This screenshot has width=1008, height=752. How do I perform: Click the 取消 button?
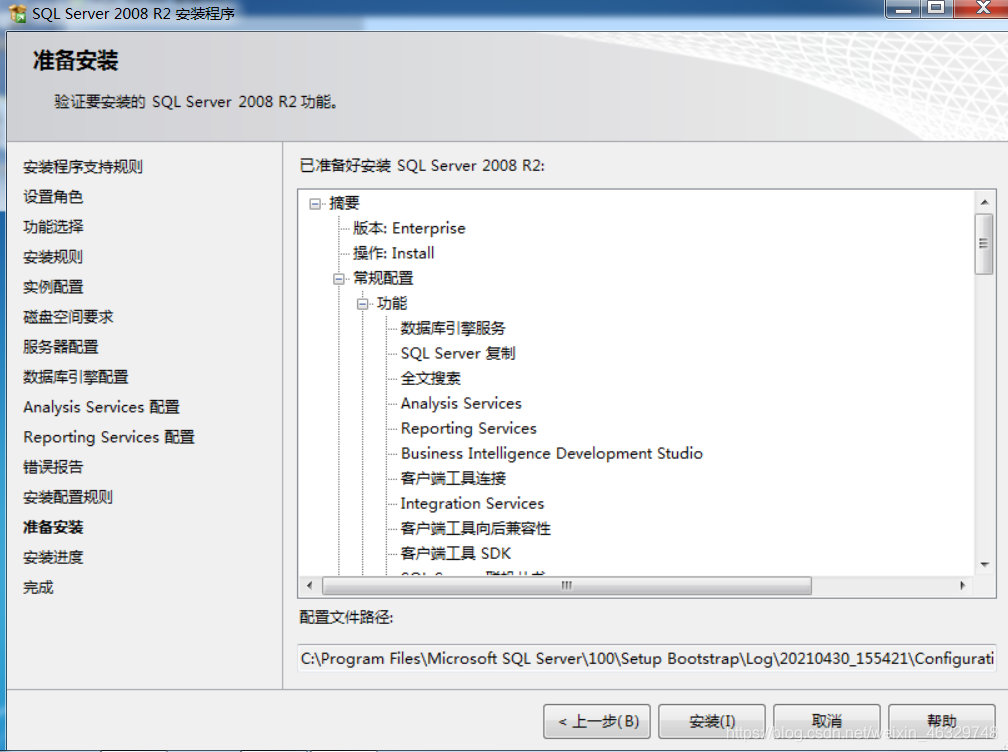coord(826,721)
